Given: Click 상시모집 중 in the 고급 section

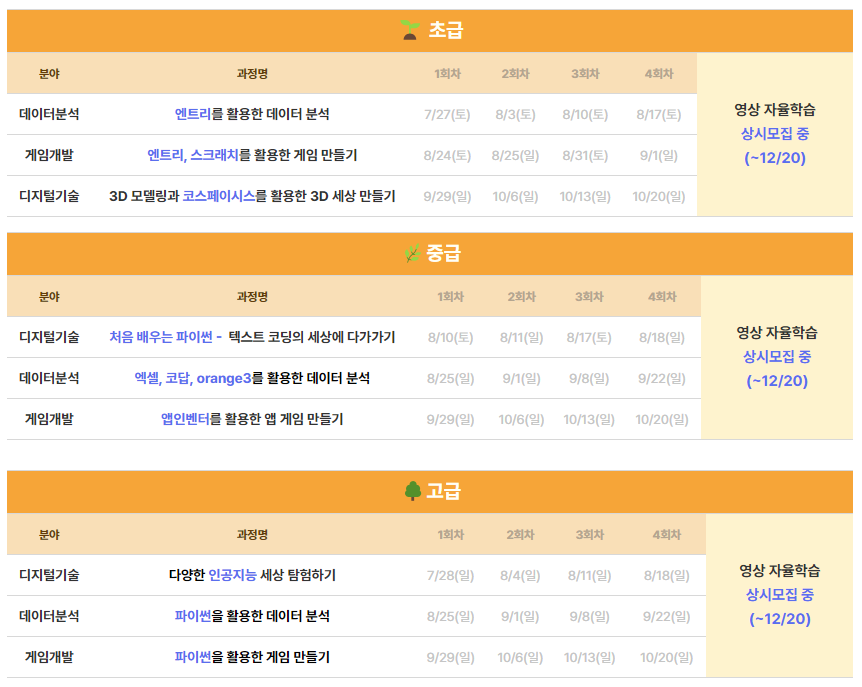Looking at the screenshot, I should 780,595.
